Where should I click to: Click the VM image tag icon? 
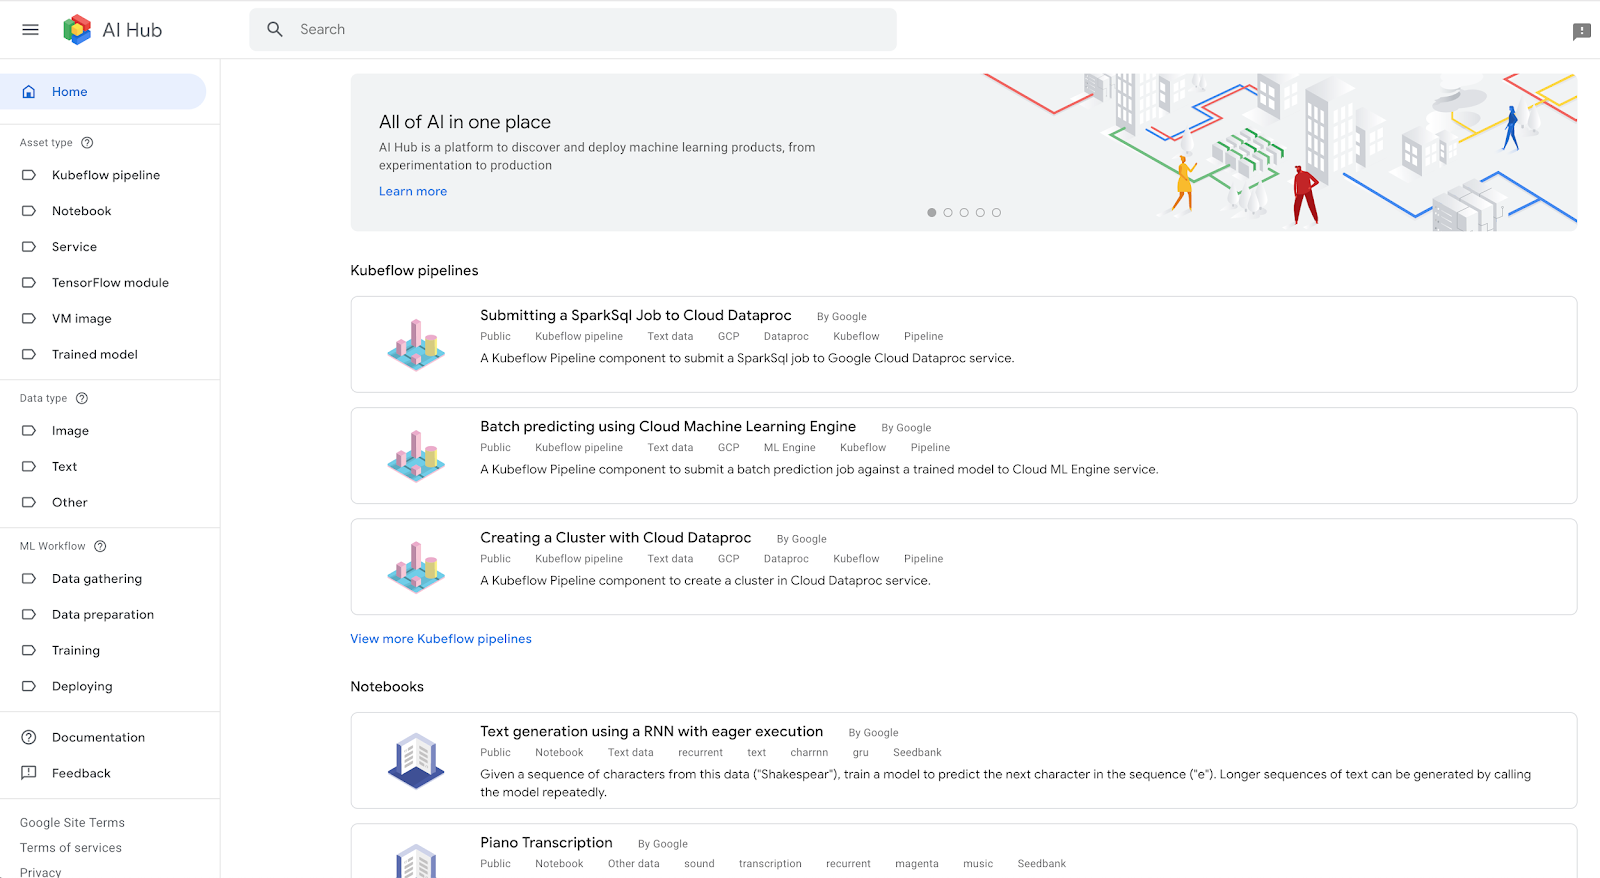pos(29,319)
